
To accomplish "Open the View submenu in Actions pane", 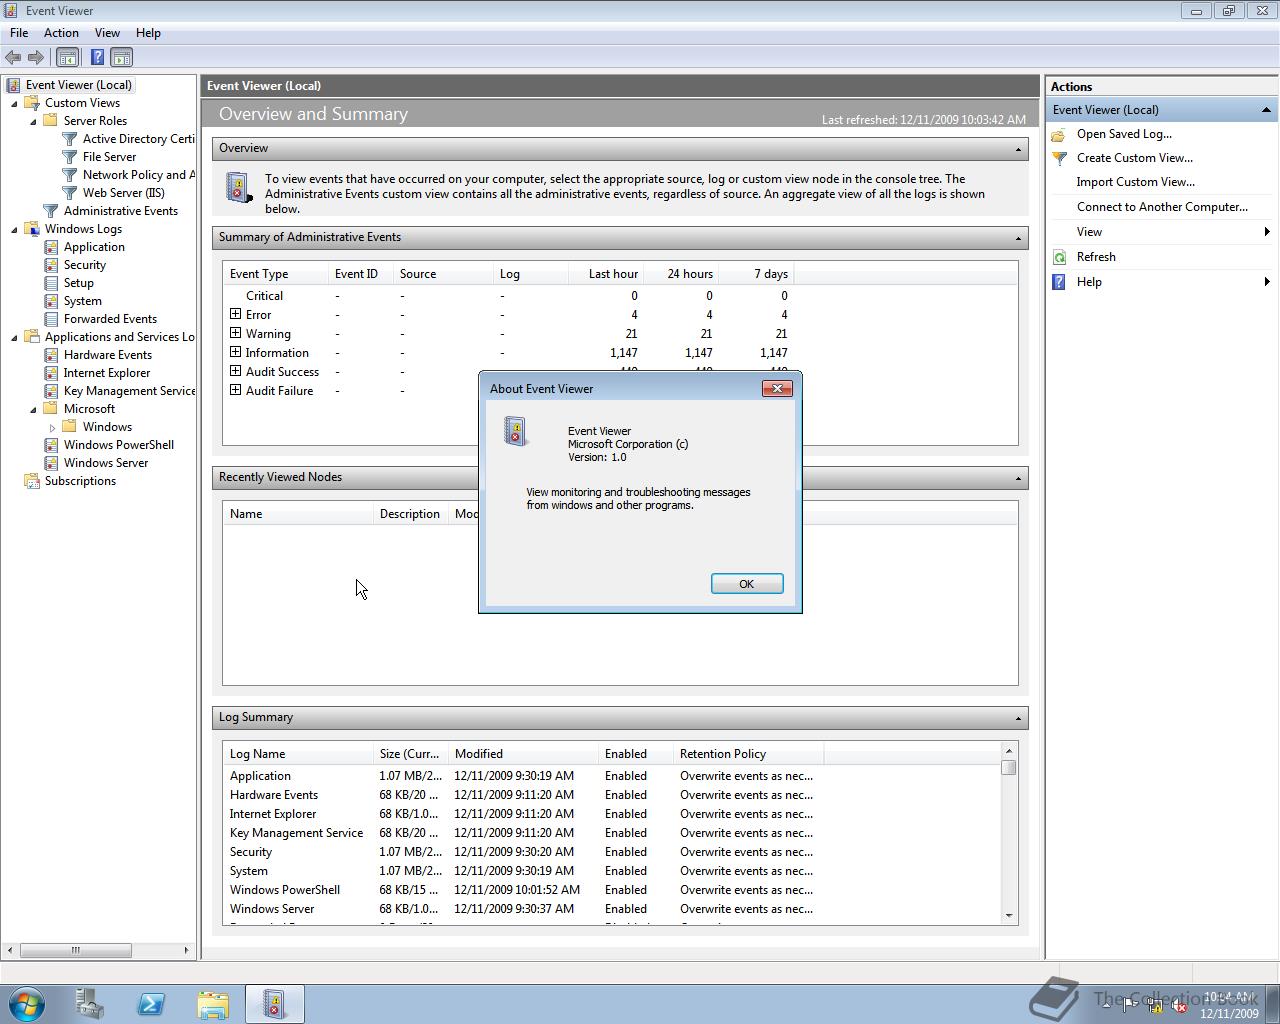I will (x=1161, y=232).
